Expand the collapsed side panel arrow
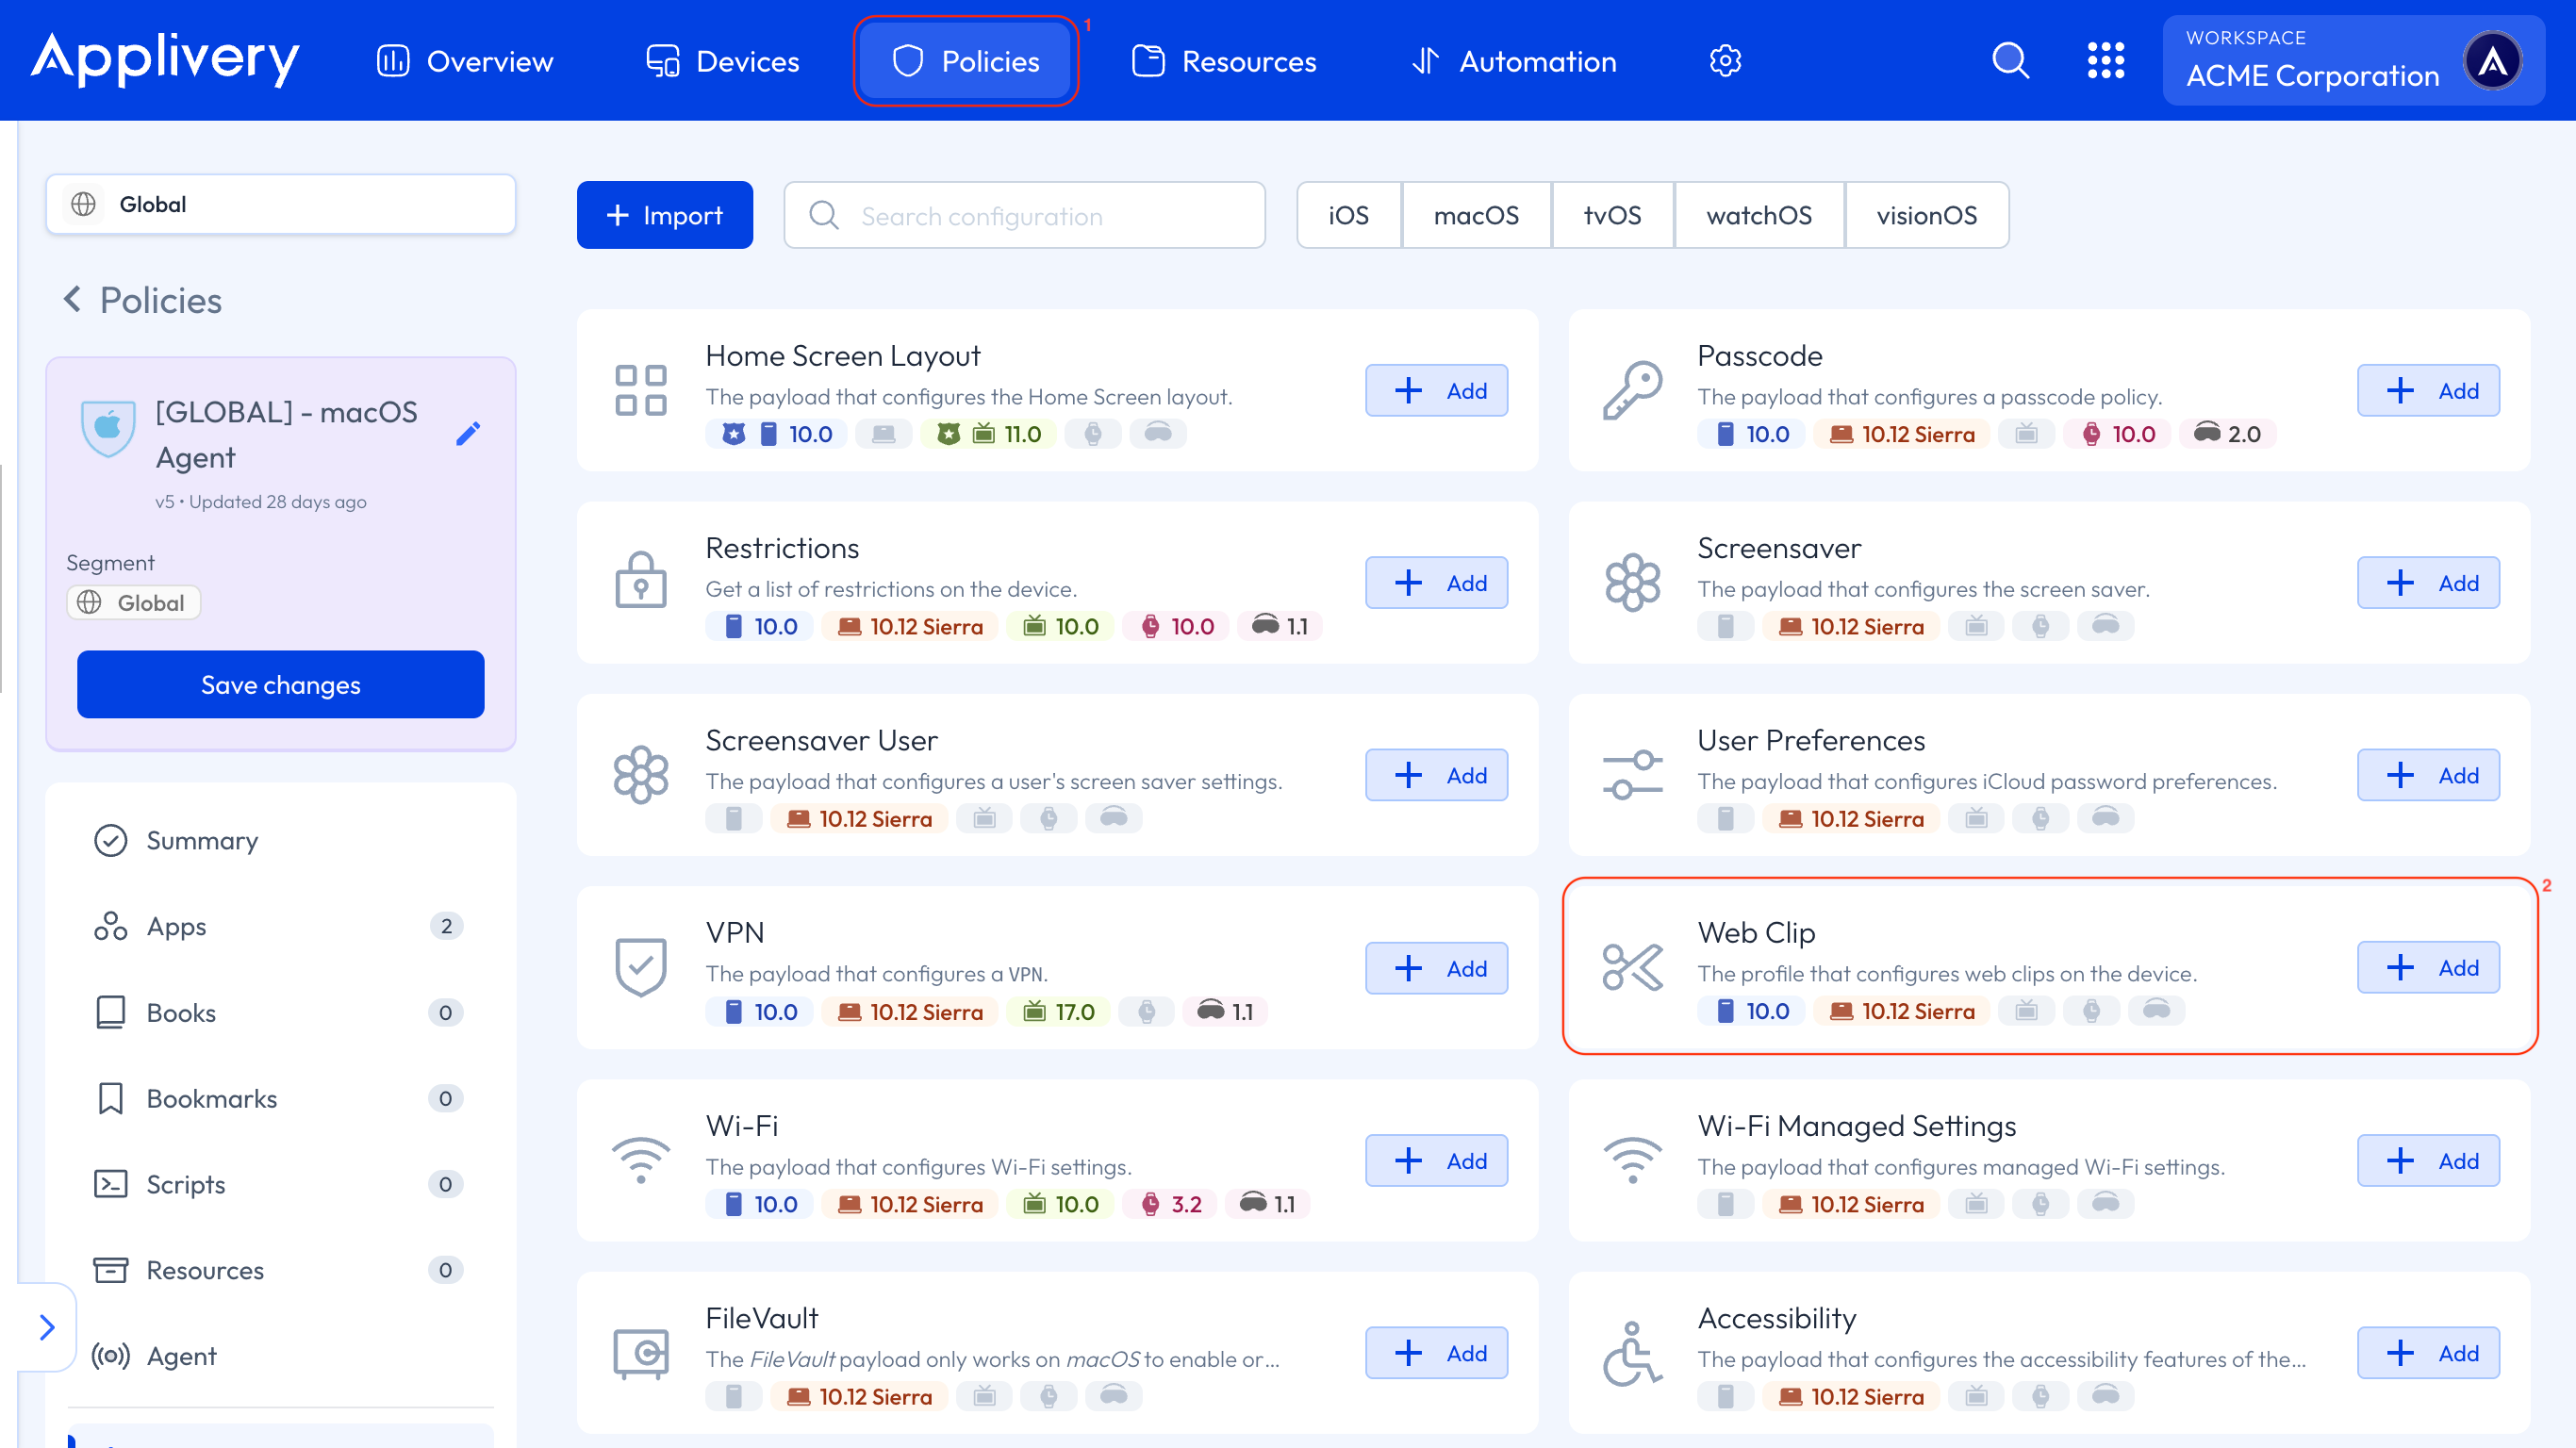Viewport: 2576px width, 1448px height. pos(46,1327)
